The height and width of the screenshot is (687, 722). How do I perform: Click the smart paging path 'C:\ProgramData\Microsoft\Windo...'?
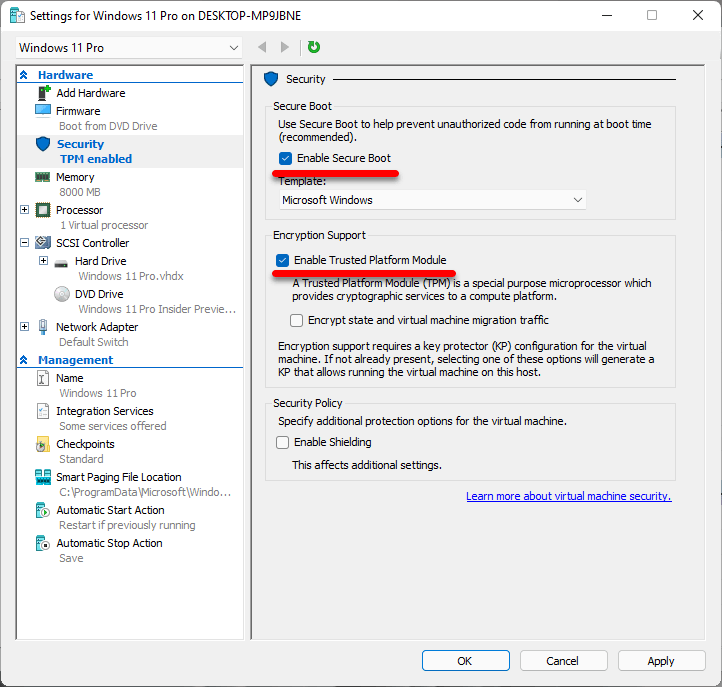point(145,492)
